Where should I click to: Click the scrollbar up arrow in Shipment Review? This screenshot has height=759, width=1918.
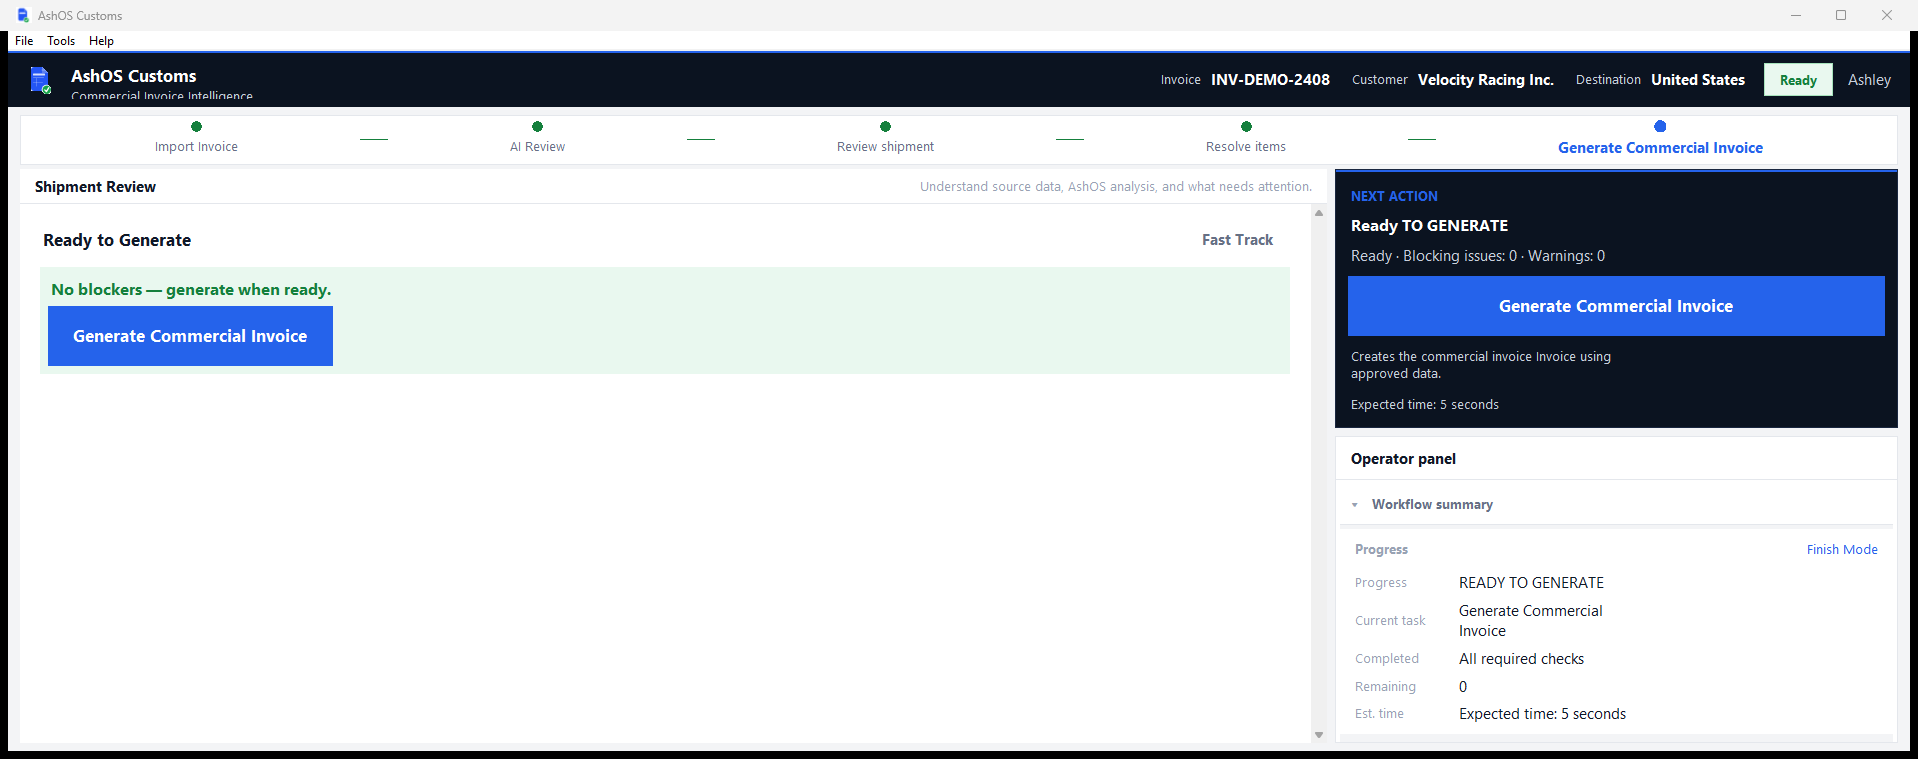pyautogui.click(x=1319, y=213)
